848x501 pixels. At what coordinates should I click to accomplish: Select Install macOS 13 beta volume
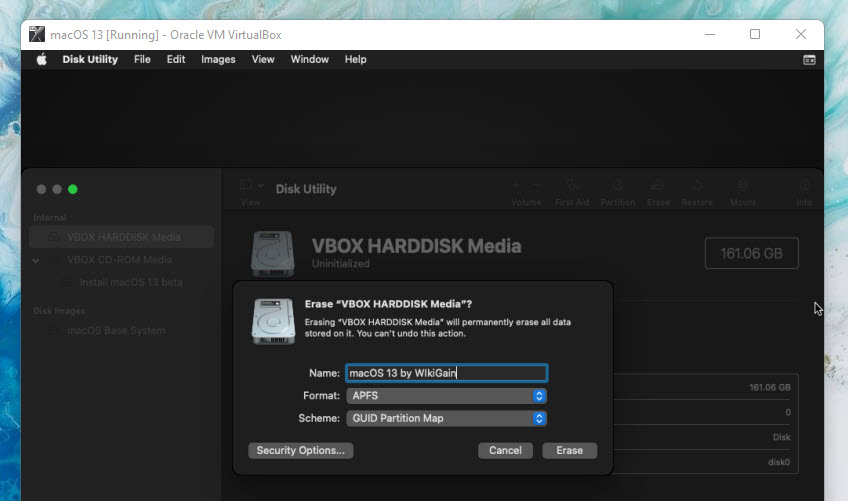131,282
